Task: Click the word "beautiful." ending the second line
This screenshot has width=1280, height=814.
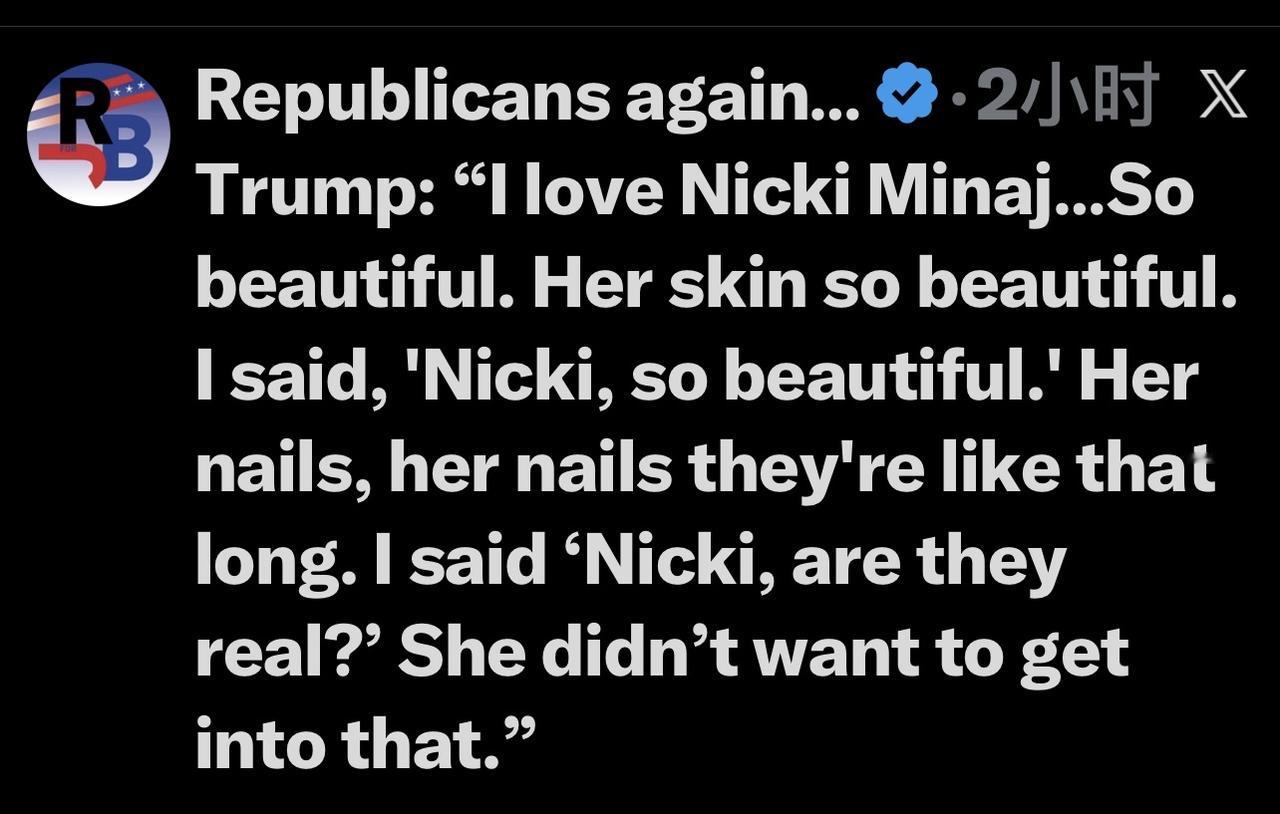Action: tap(1075, 285)
